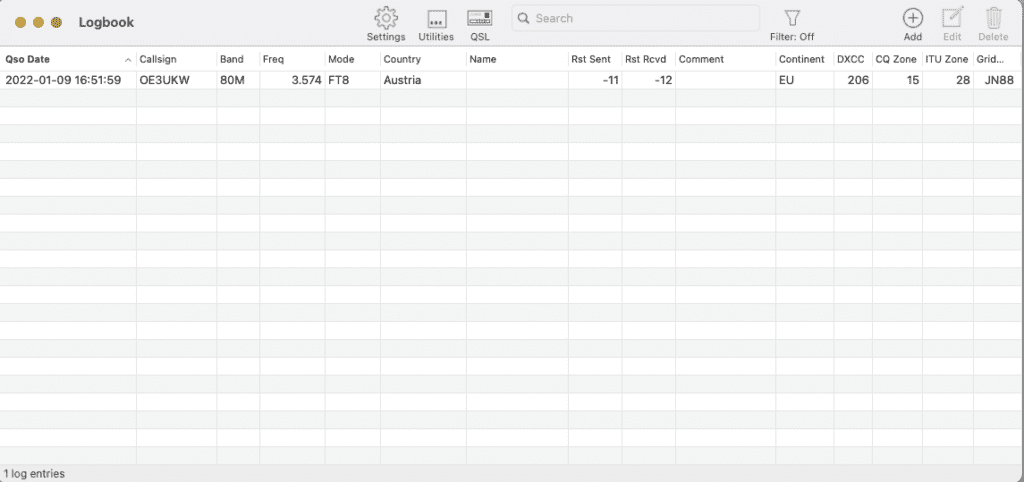Click the yellow minimize window button
The height and width of the screenshot is (482, 1024).
39,22
